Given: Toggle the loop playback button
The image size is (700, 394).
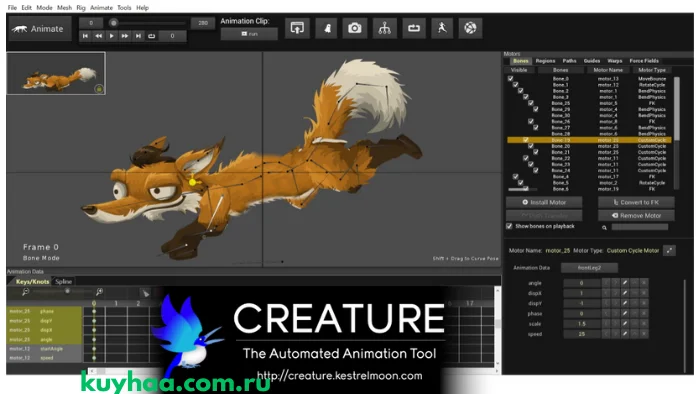Looking at the screenshot, I should tap(152, 36).
